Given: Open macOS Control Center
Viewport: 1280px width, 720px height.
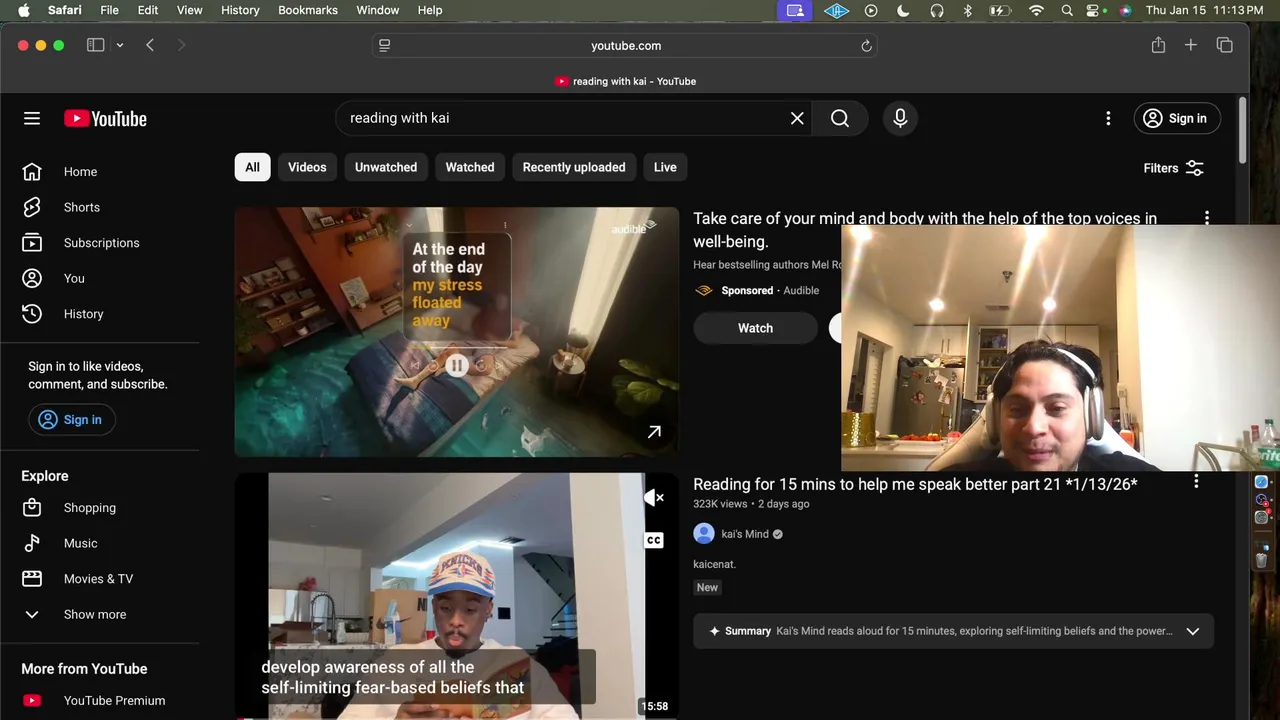Looking at the screenshot, I should pyautogui.click(x=1095, y=10).
